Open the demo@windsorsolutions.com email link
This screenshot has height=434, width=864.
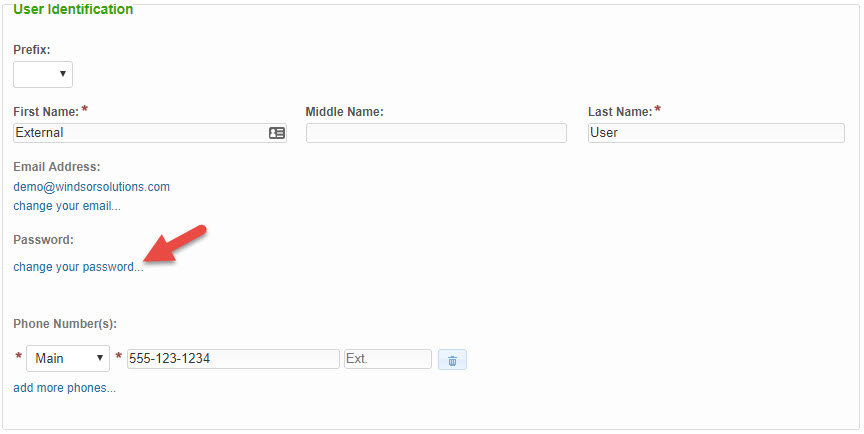coord(91,187)
